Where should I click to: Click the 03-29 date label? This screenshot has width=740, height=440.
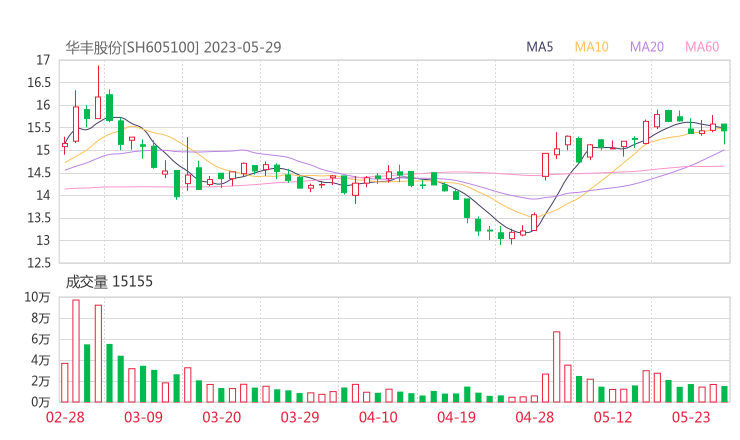[x=300, y=417]
